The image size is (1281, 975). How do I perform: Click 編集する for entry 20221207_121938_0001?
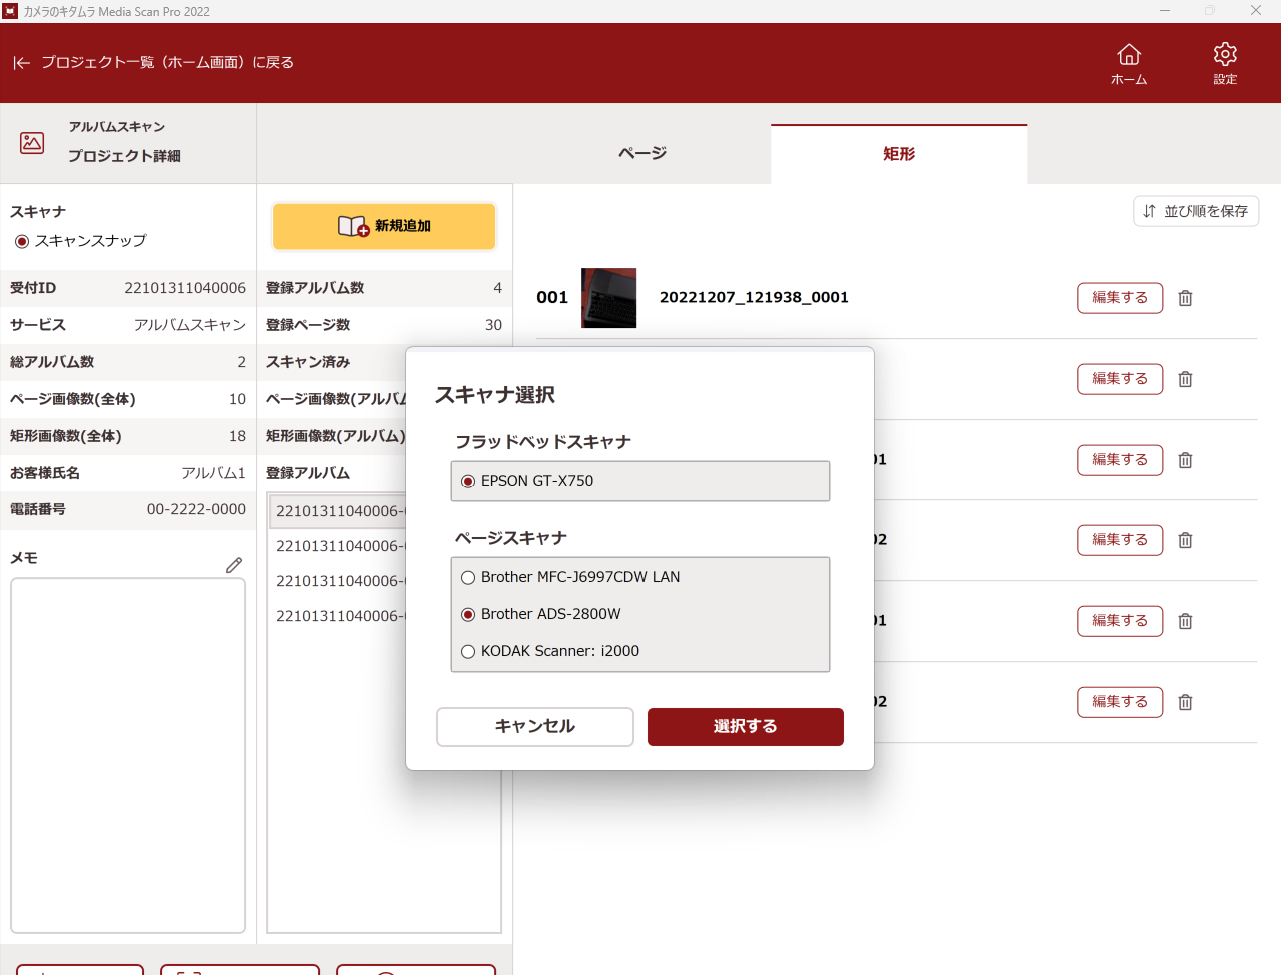point(1119,298)
